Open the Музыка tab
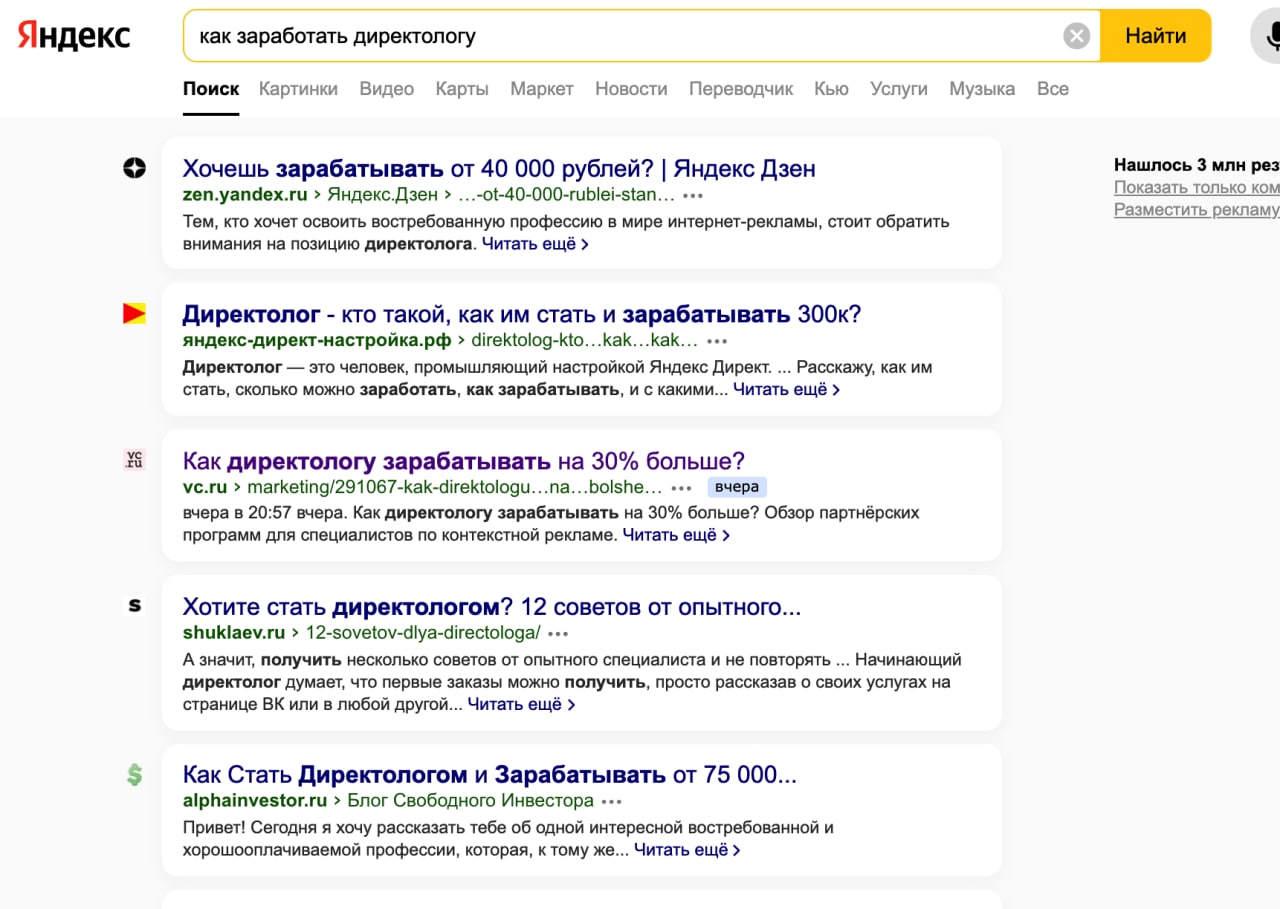Image resolution: width=1280 pixels, height=909 pixels. (982, 89)
